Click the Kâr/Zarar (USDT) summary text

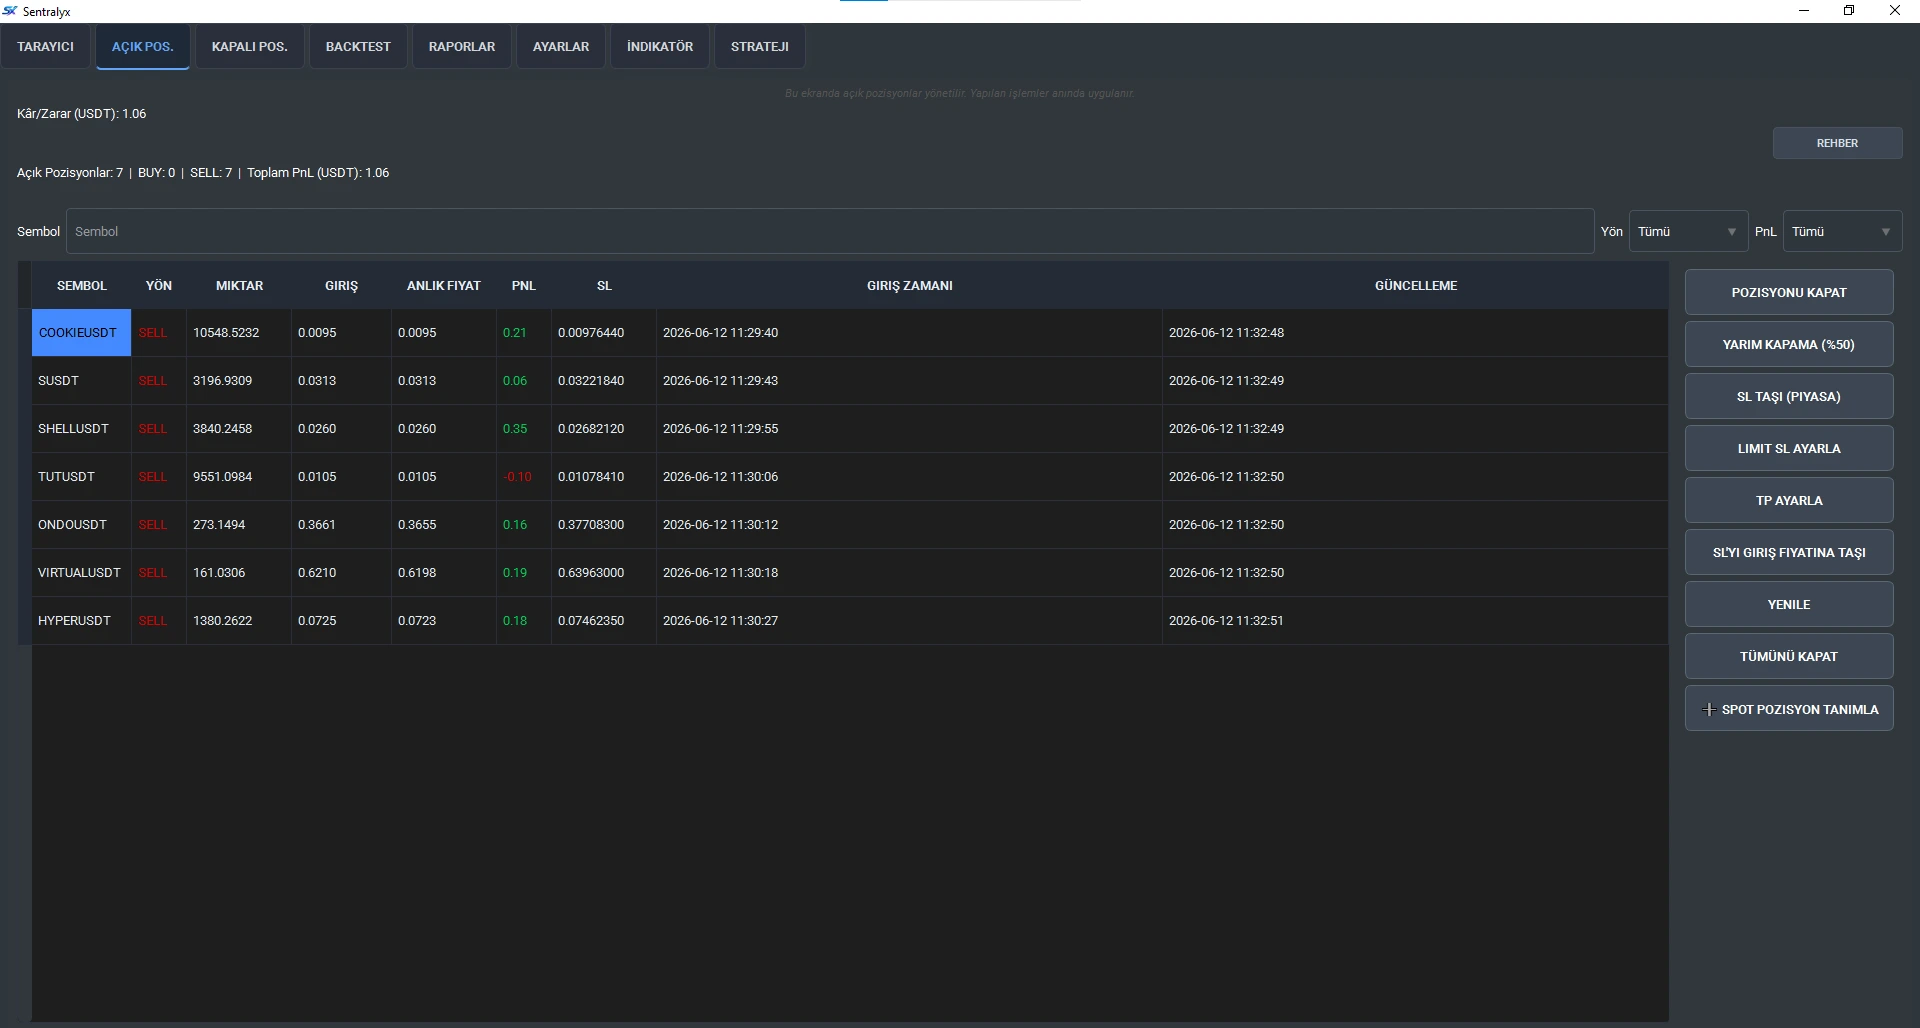[82, 114]
